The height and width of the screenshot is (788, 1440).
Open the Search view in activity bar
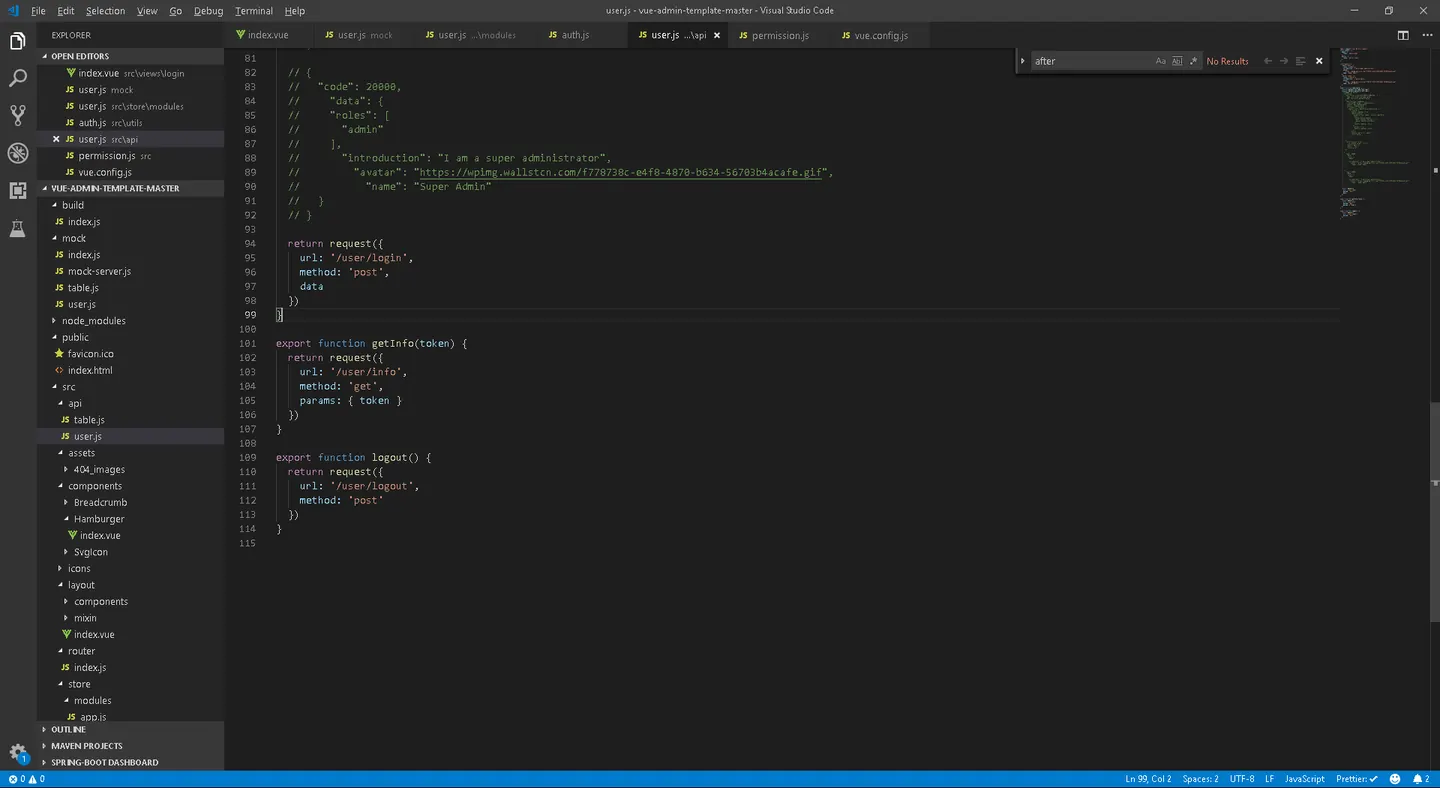coord(17,78)
